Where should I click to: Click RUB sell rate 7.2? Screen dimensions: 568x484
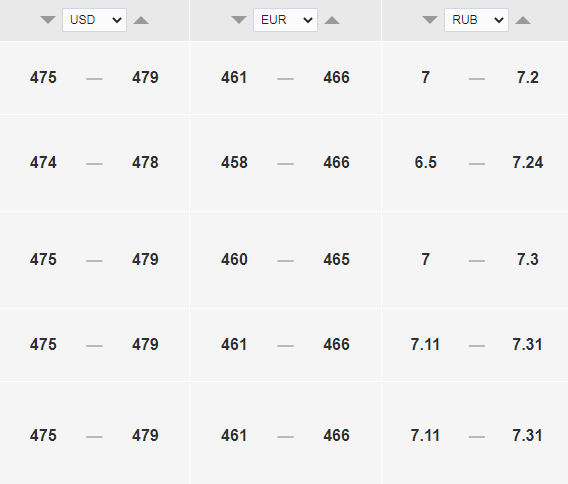click(528, 78)
